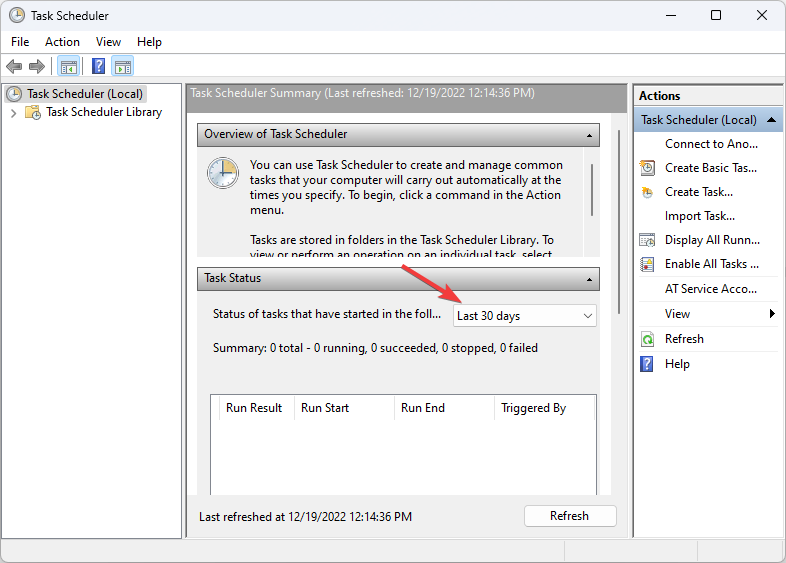Click the blue Help toolbar icon
The image size is (786, 563).
98,66
